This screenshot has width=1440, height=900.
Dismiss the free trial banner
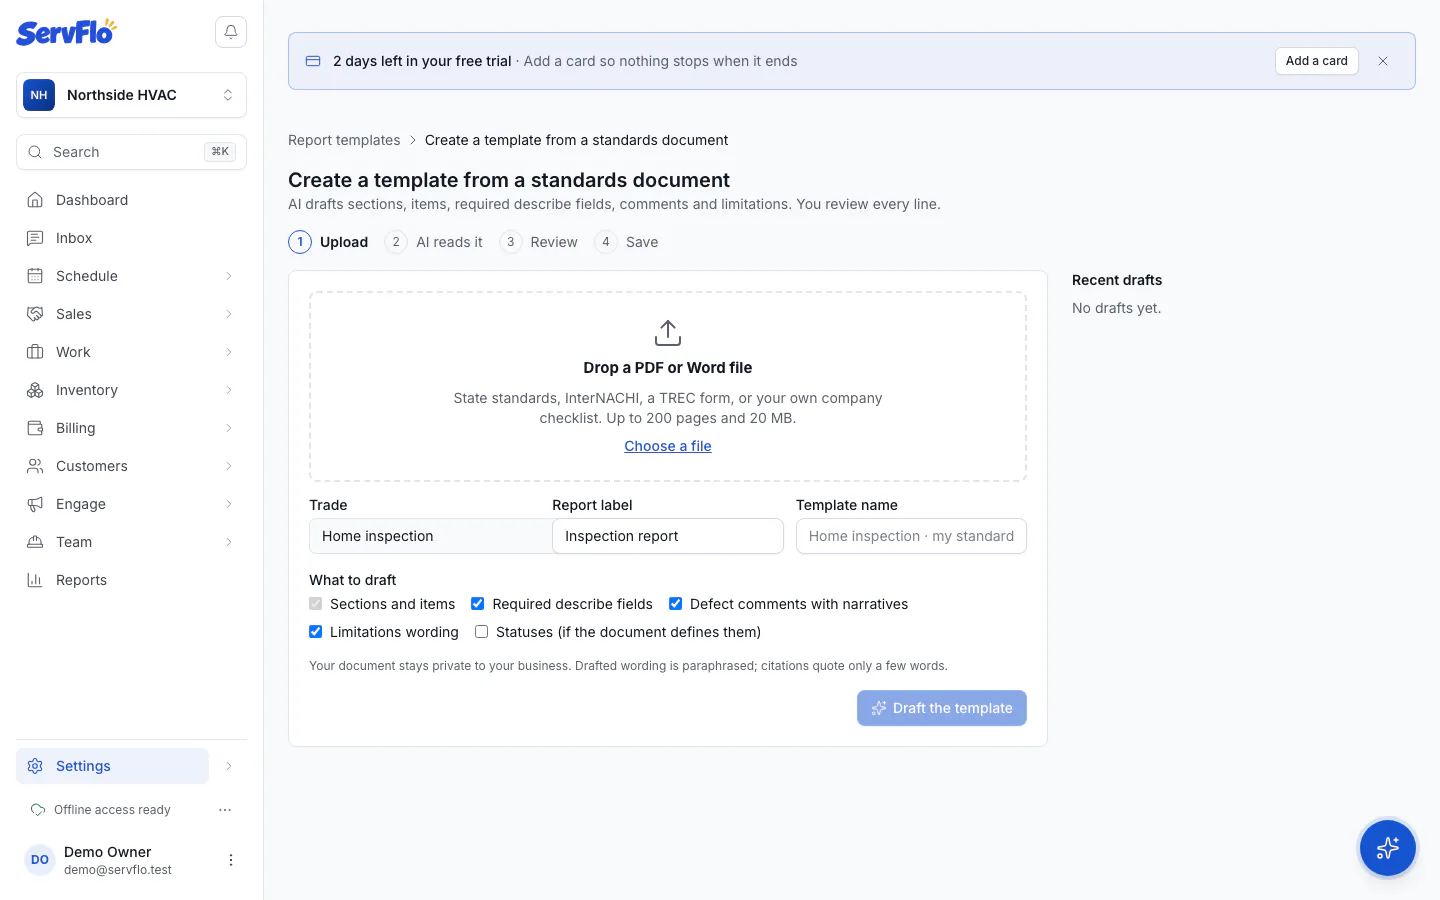coord(1383,61)
